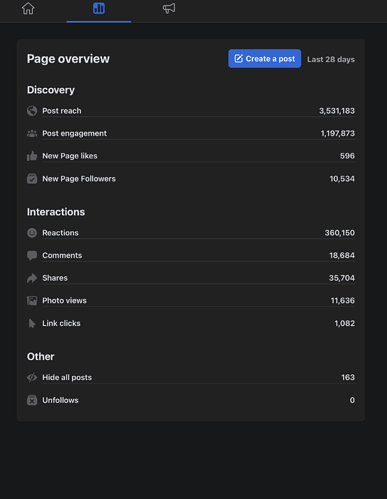Select the Hide all posts label
Screen dimensions: 387x499
(67, 377)
